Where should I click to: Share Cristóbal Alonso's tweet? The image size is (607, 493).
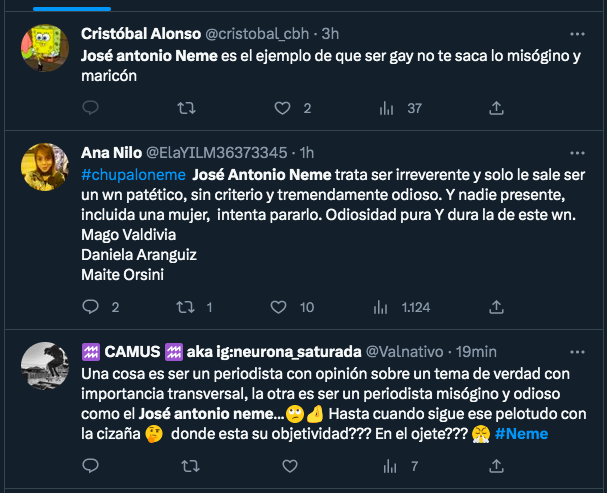[481, 108]
